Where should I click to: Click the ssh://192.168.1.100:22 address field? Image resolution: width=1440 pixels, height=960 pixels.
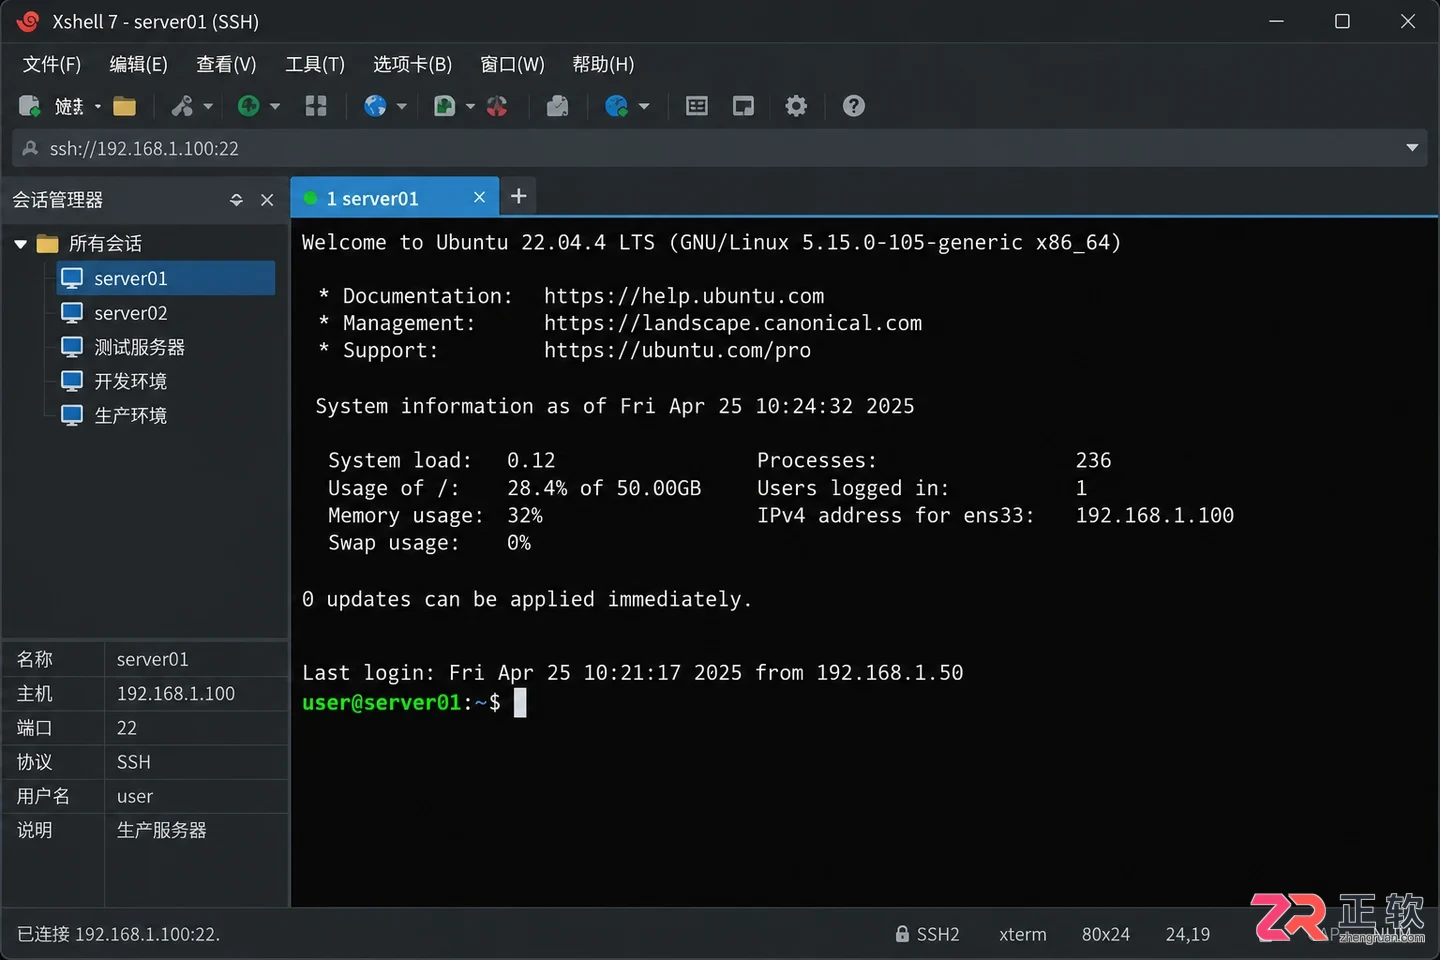click(x=710, y=148)
